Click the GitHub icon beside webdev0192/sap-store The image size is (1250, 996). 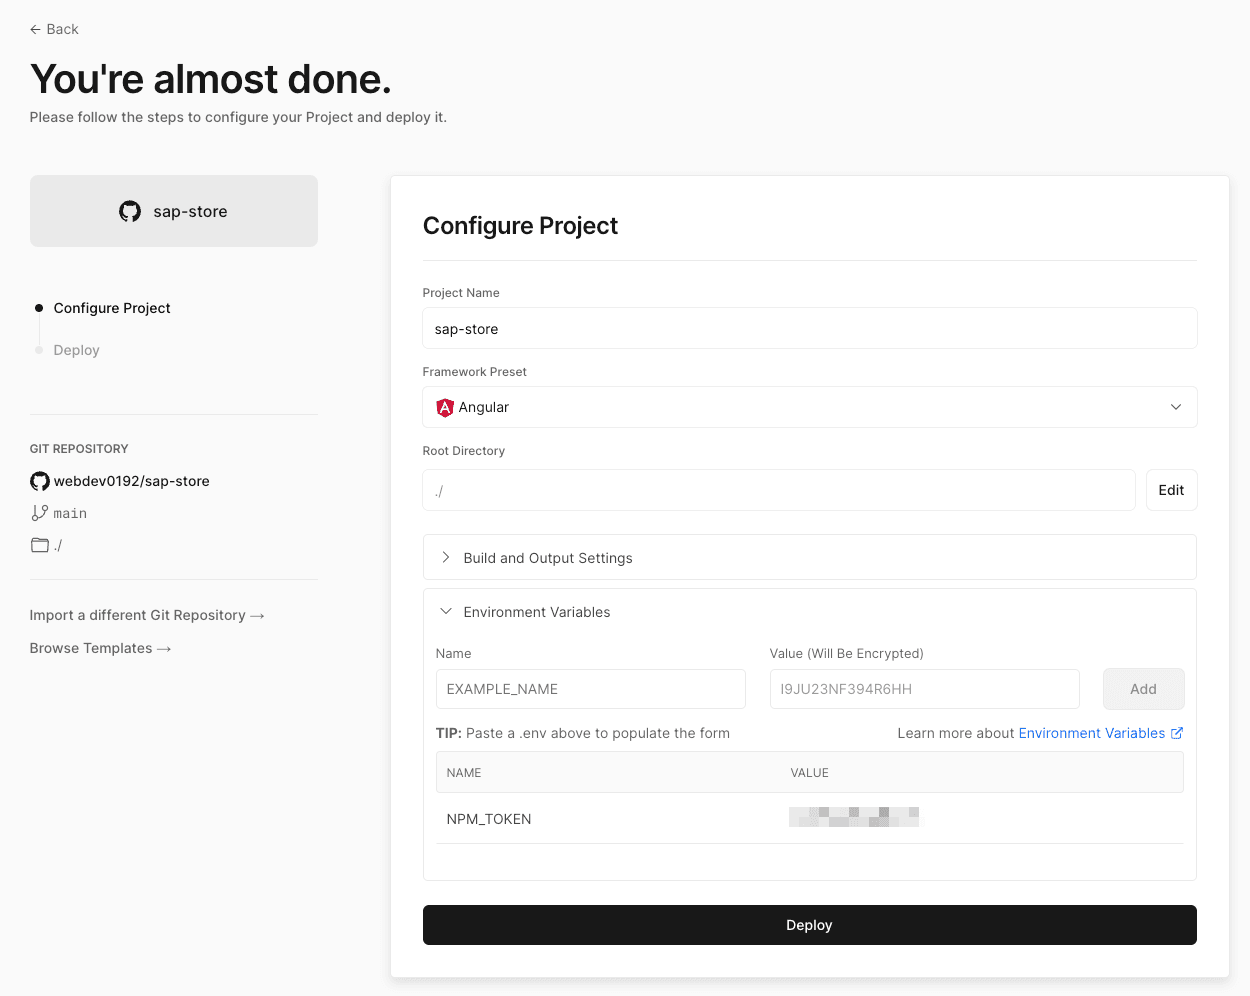[38, 481]
